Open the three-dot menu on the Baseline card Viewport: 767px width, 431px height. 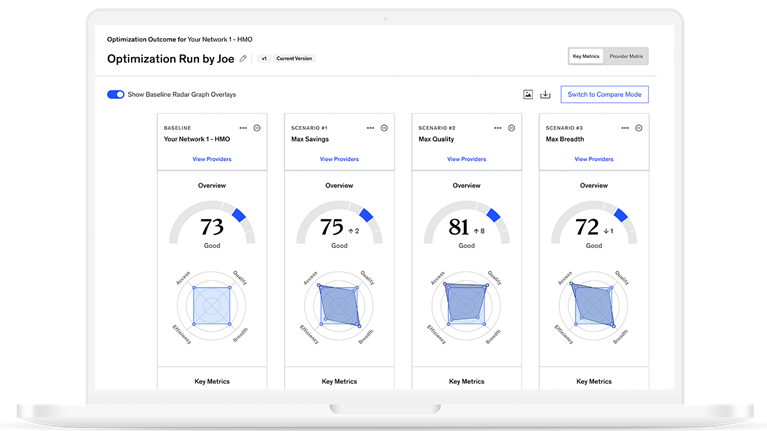pos(242,128)
